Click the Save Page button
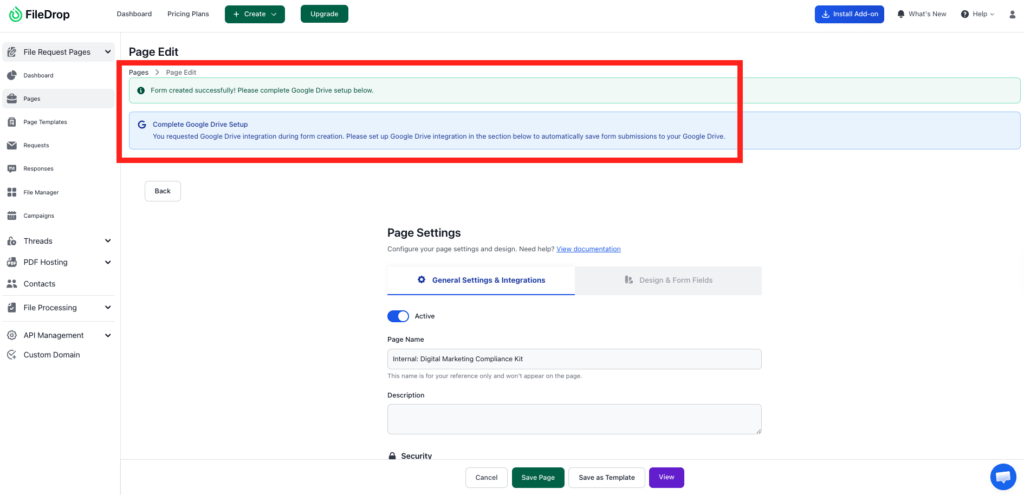Screen dimensions: 1024x495 click(538, 477)
